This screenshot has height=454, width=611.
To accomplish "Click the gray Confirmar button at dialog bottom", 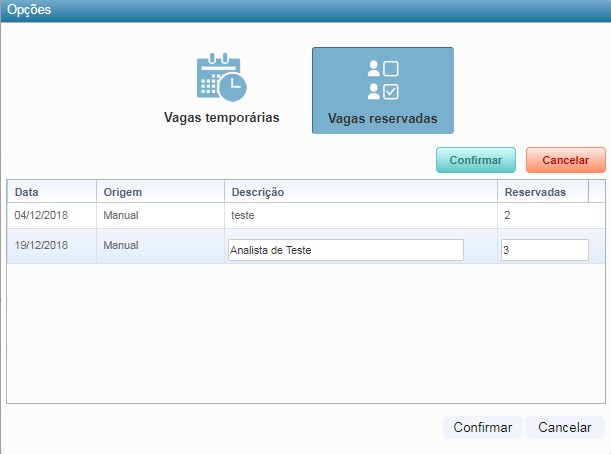I will click(482, 427).
